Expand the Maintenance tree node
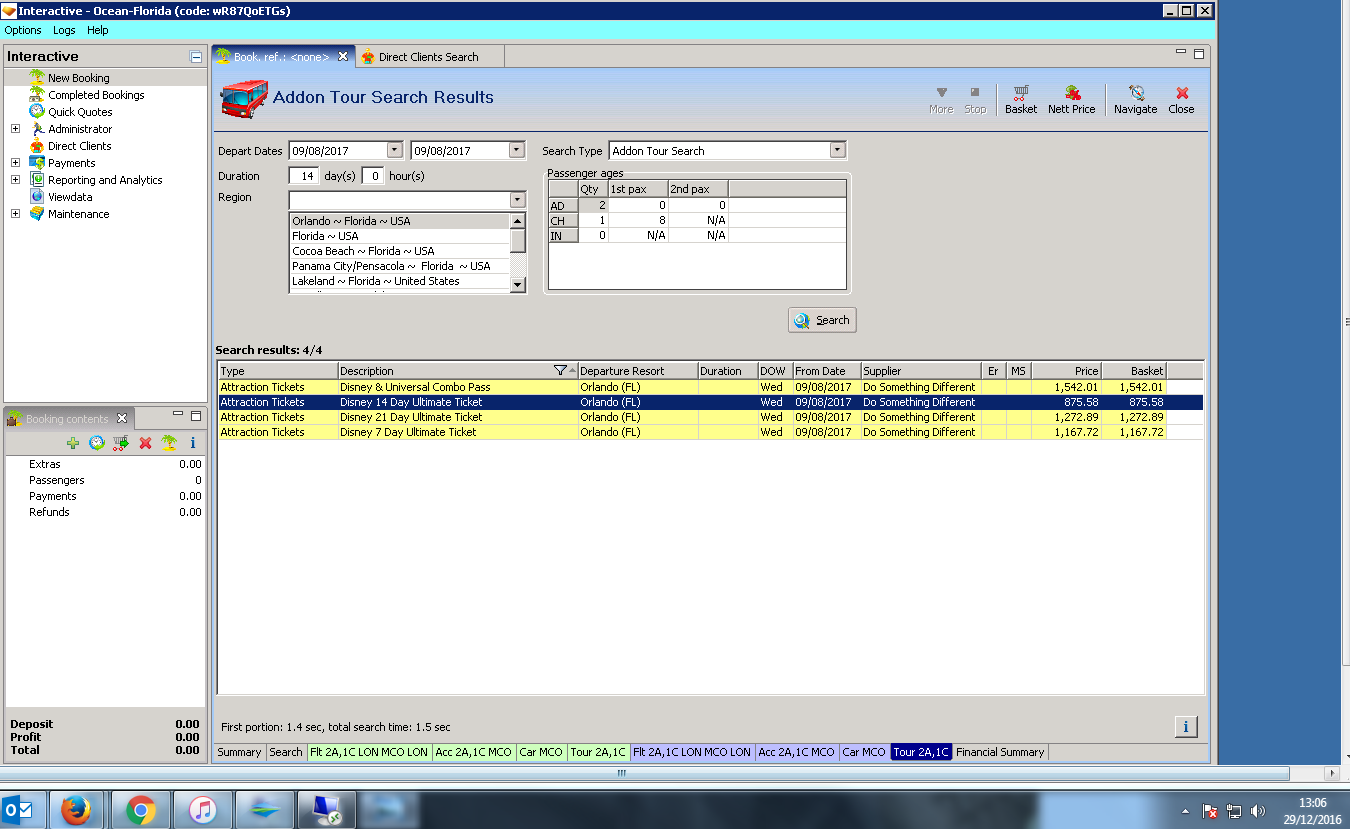This screenshot has height=829, width=1350. (15, 214)
